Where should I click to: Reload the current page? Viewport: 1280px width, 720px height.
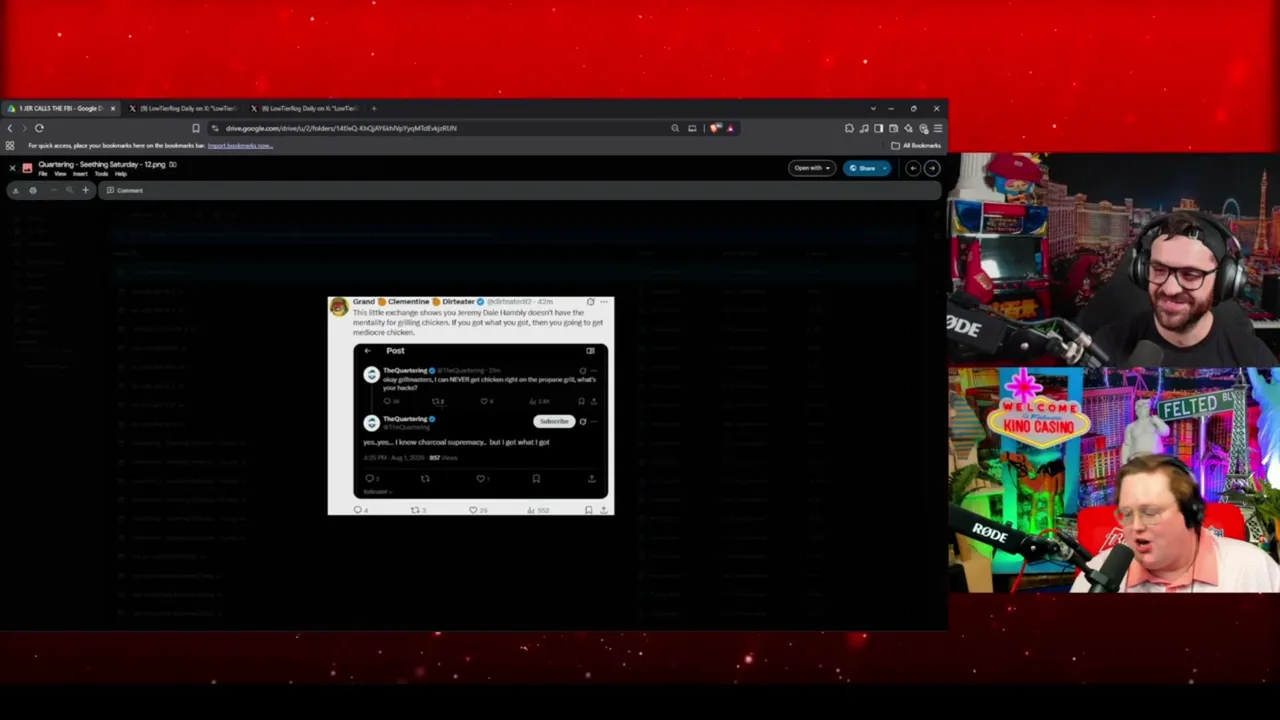point(39,128)
